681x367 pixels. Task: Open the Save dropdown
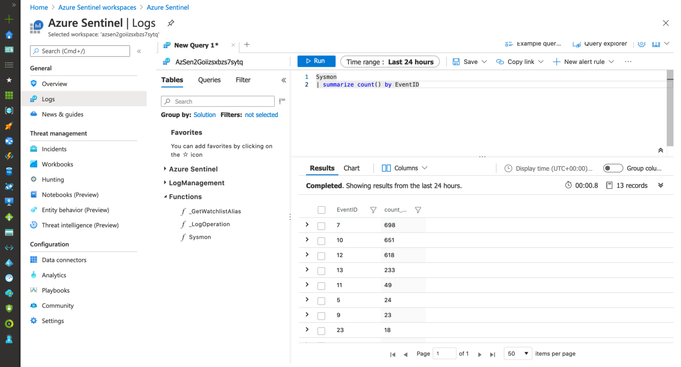click(469, 62)
